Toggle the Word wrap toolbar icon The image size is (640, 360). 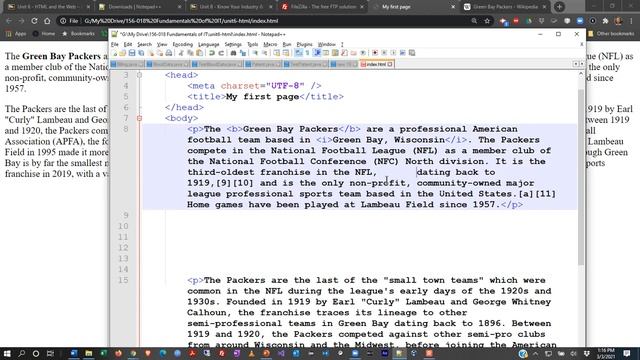299,53
